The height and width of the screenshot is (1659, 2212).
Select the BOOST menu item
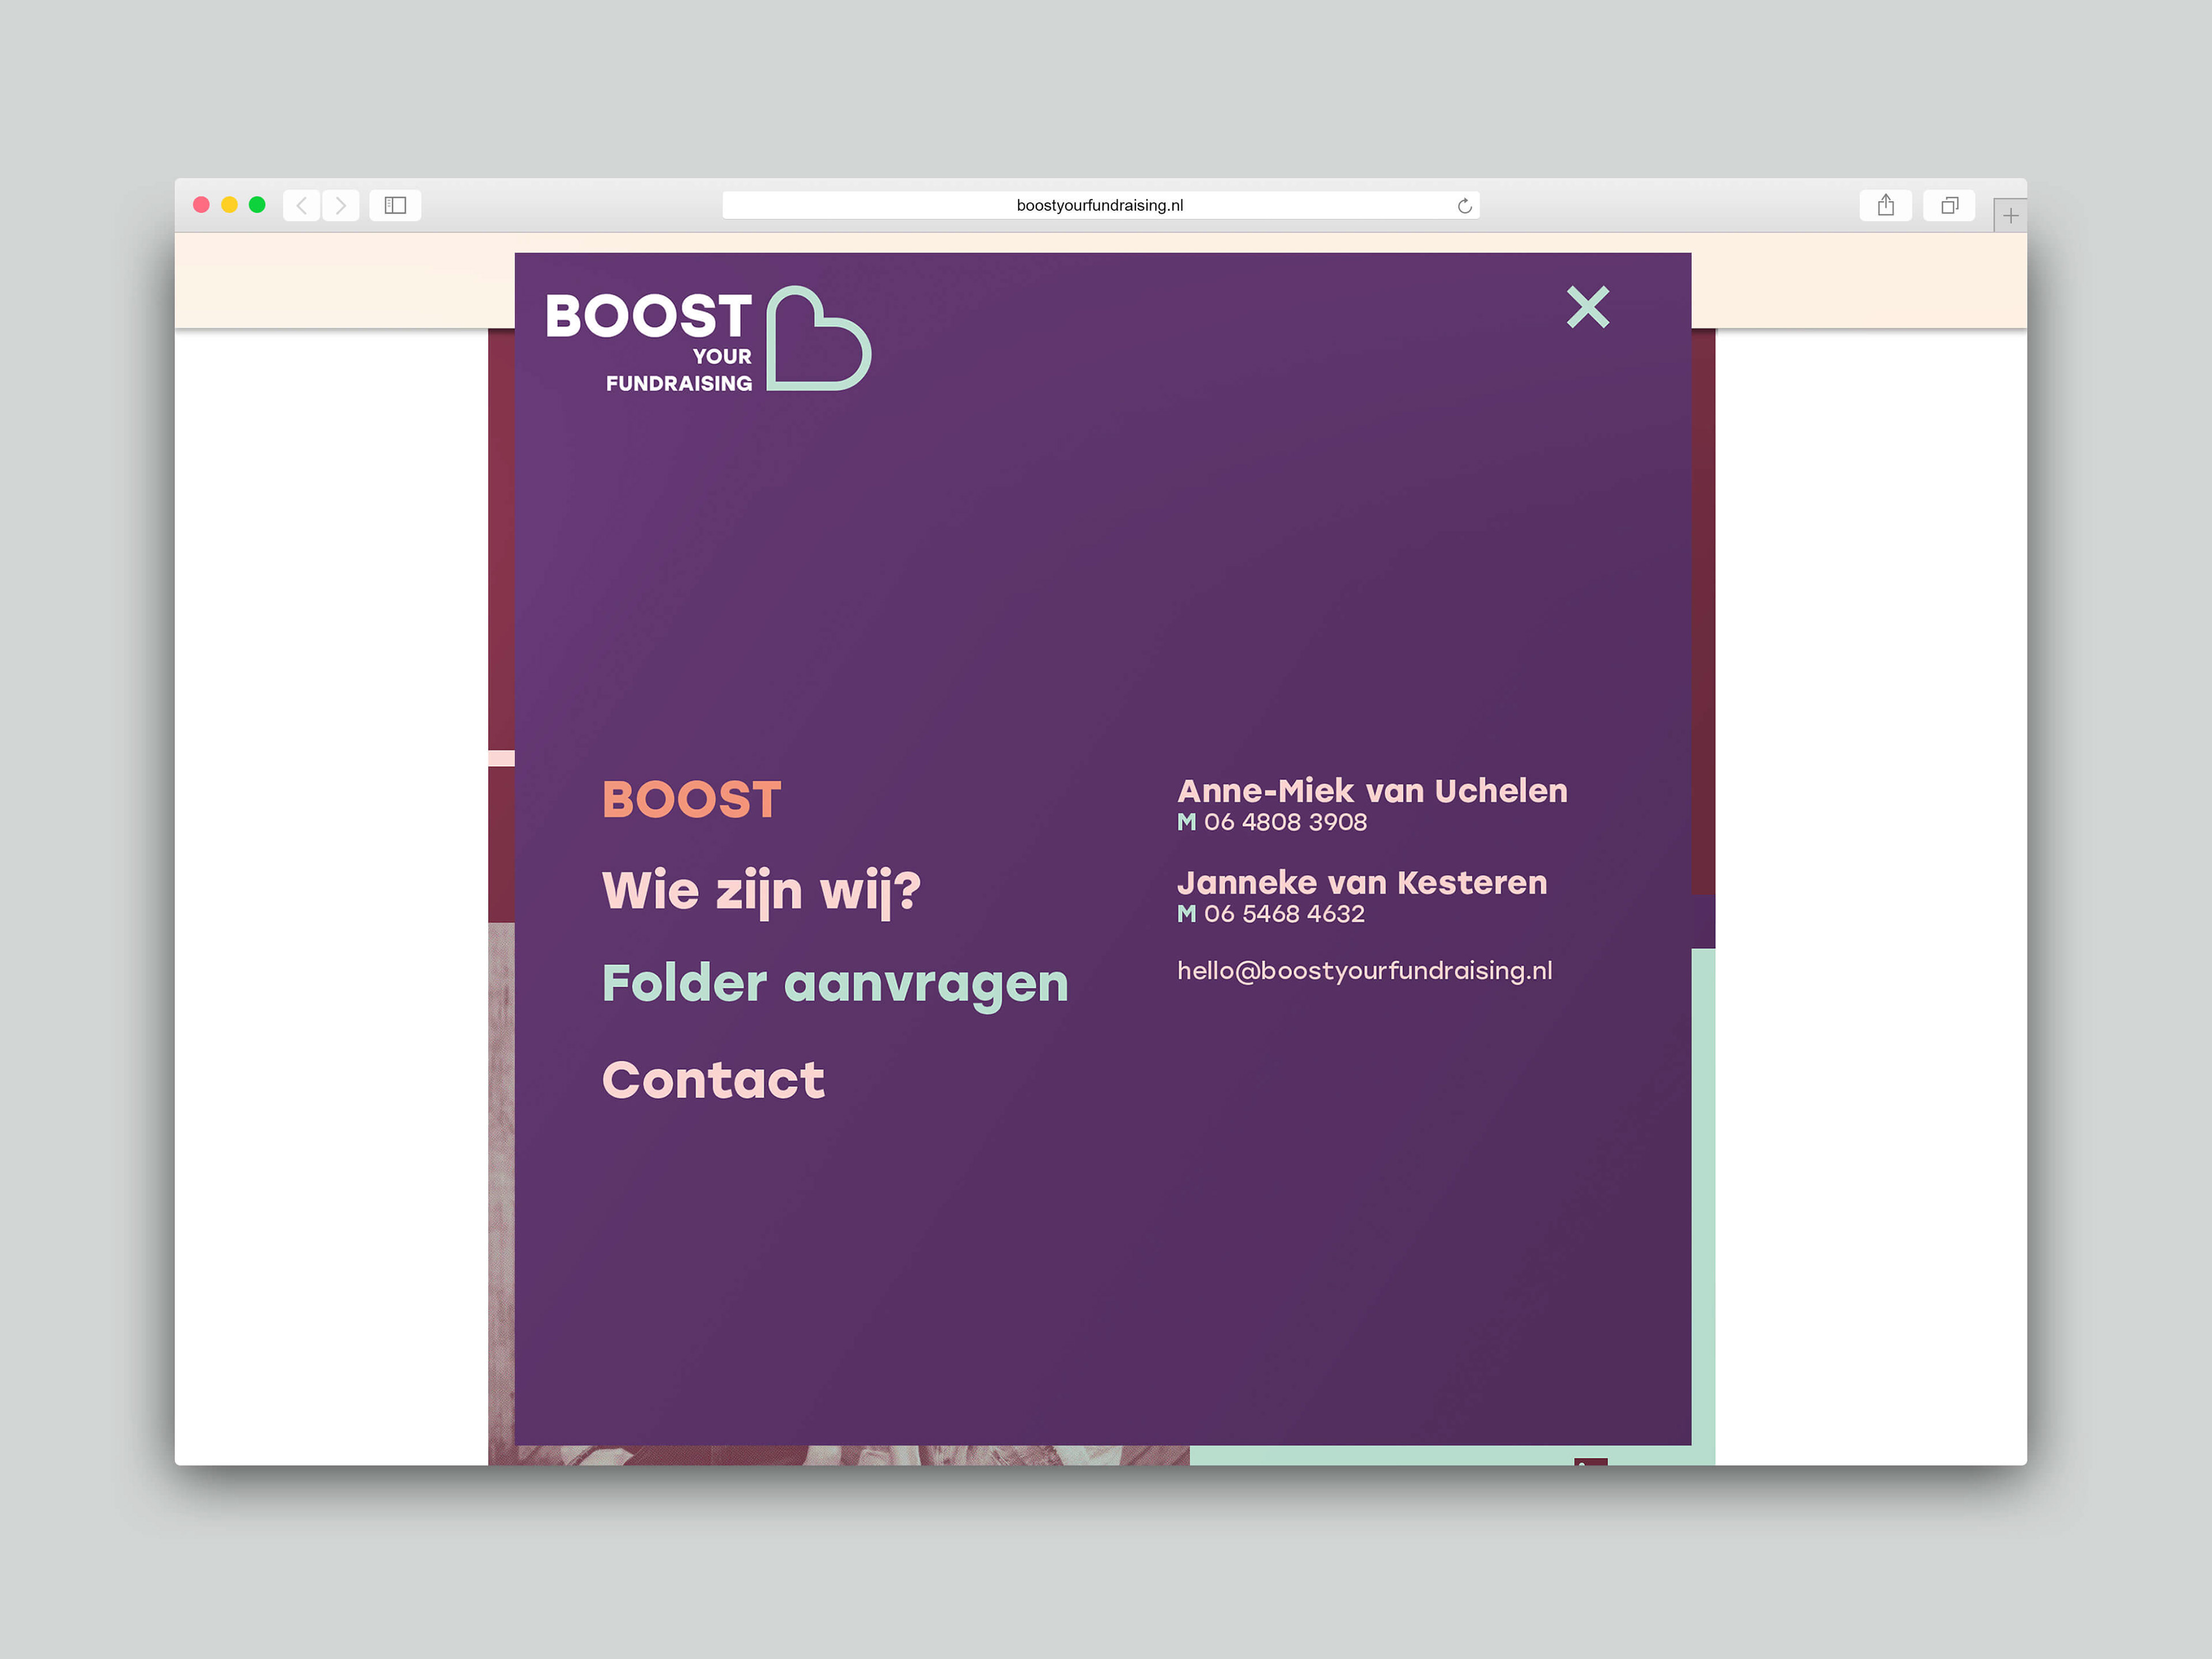pos(691,800)
